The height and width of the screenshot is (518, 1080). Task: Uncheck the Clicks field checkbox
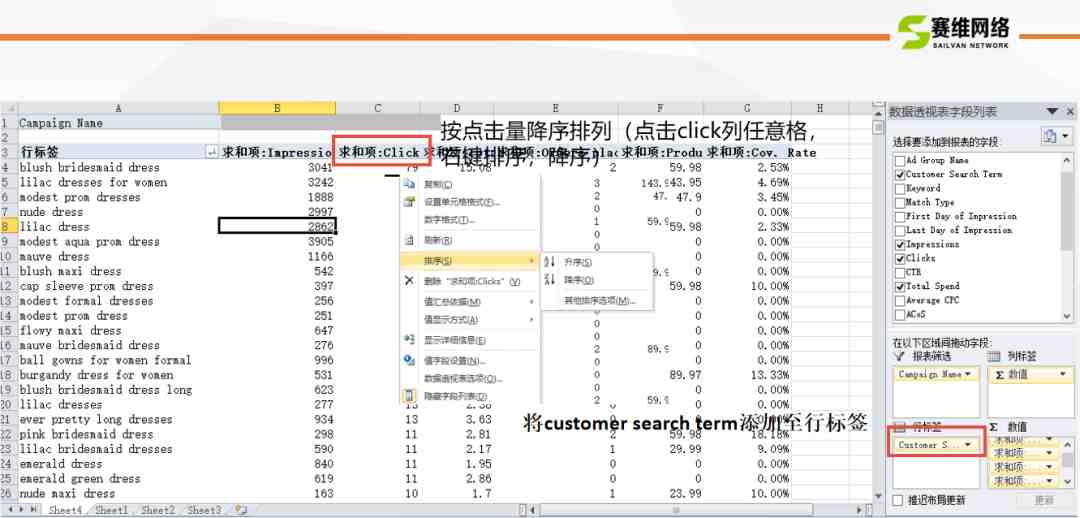click(x=900, y=258)
